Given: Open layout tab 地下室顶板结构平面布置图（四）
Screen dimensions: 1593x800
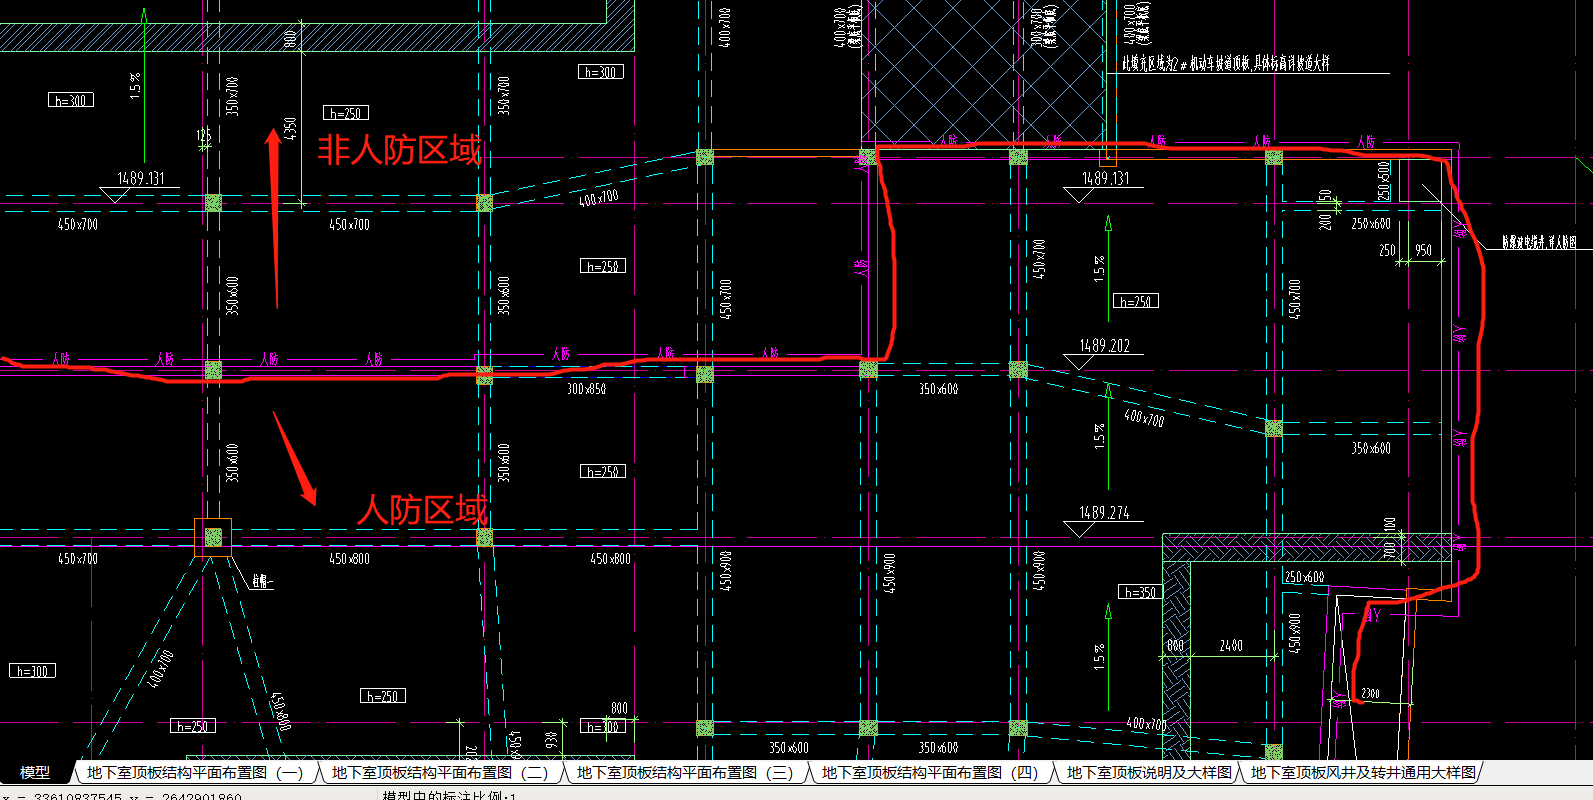Looking at the screenshot, I should (x=930, y=772).
